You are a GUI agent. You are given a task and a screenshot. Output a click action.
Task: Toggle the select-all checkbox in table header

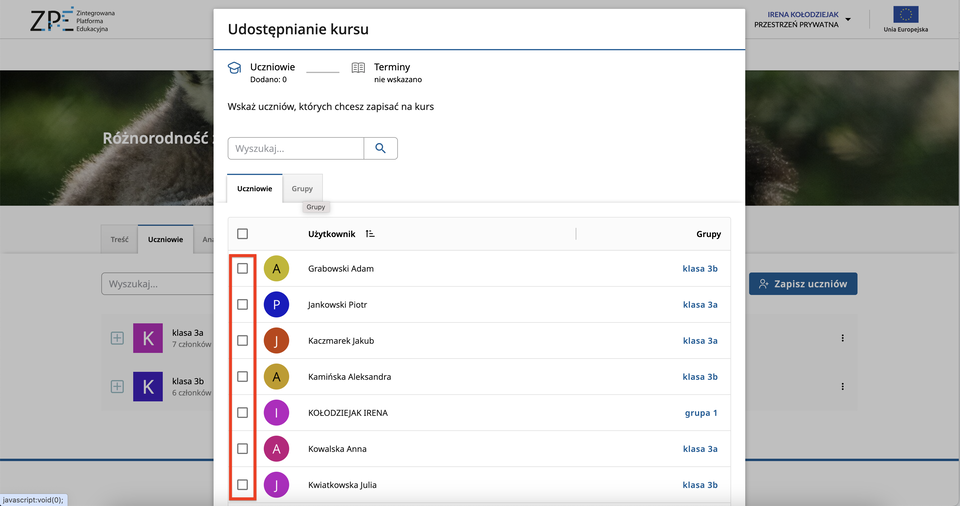point(243,234)
